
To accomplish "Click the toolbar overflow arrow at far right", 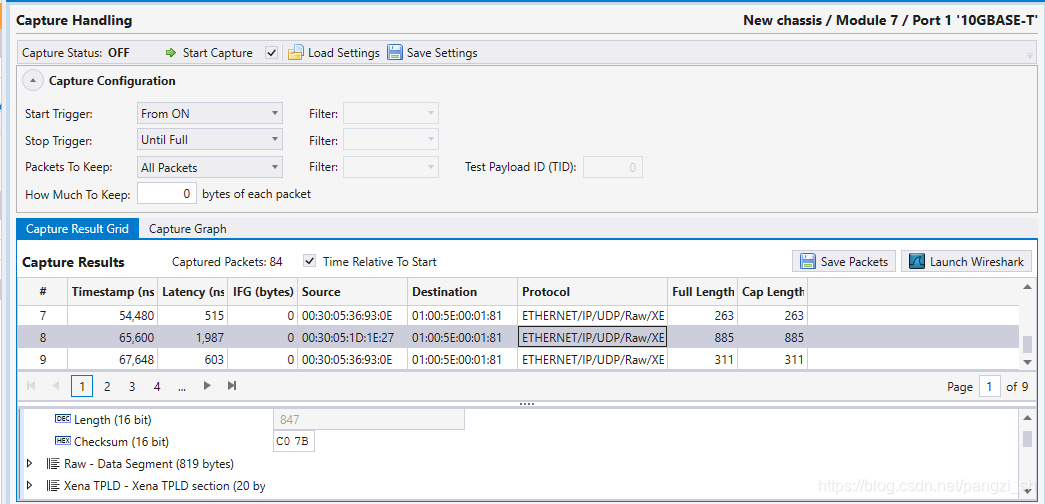I will pyautogui.click(x=1030, y=56).
